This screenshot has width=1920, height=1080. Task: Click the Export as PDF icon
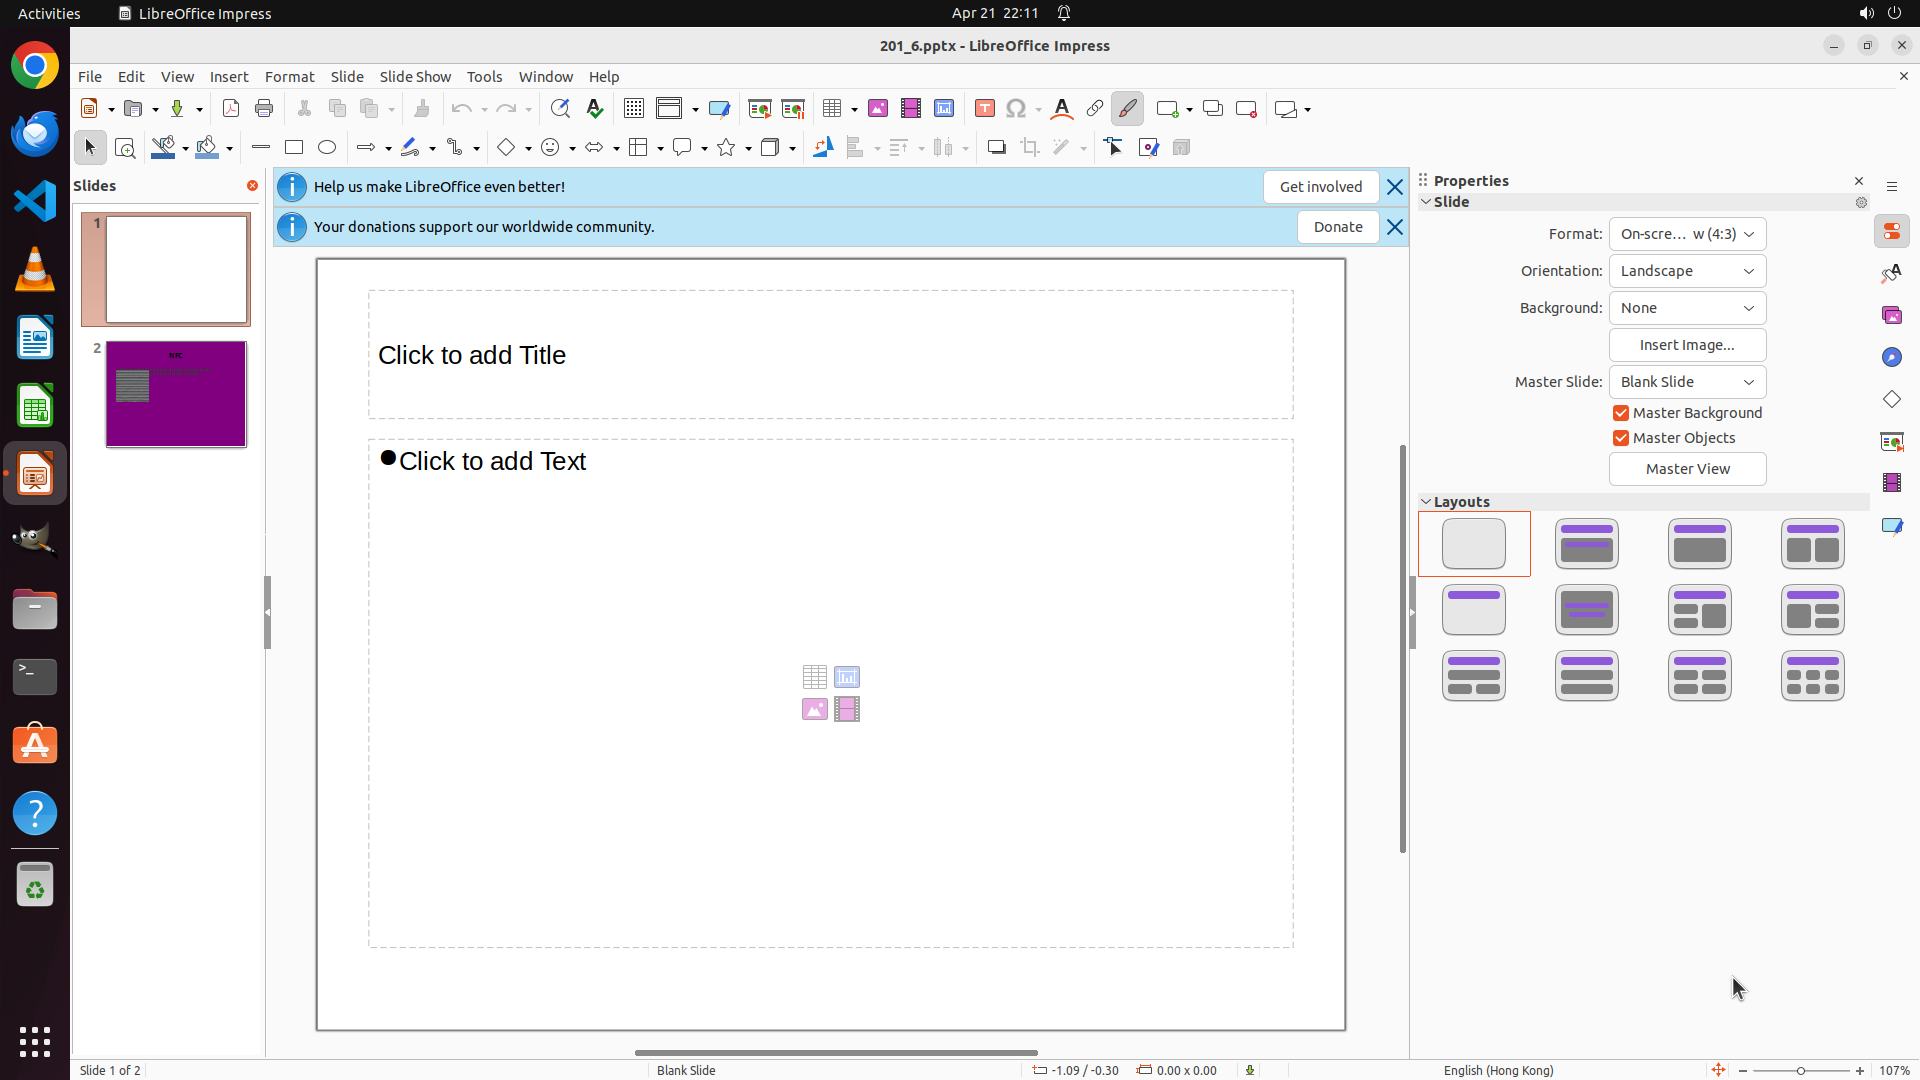231,109
